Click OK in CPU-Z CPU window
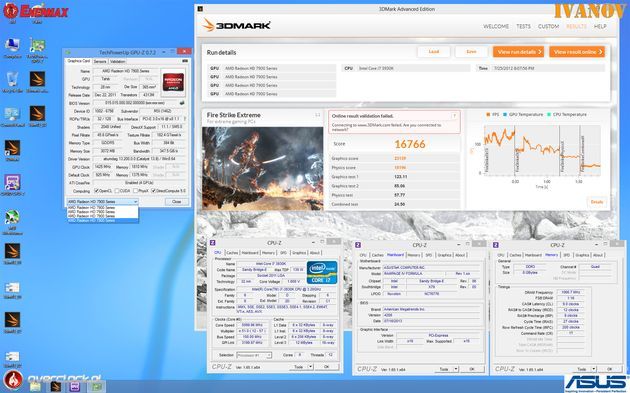The width and height of the screenshot is (630, 393). (x=326, y=367)
